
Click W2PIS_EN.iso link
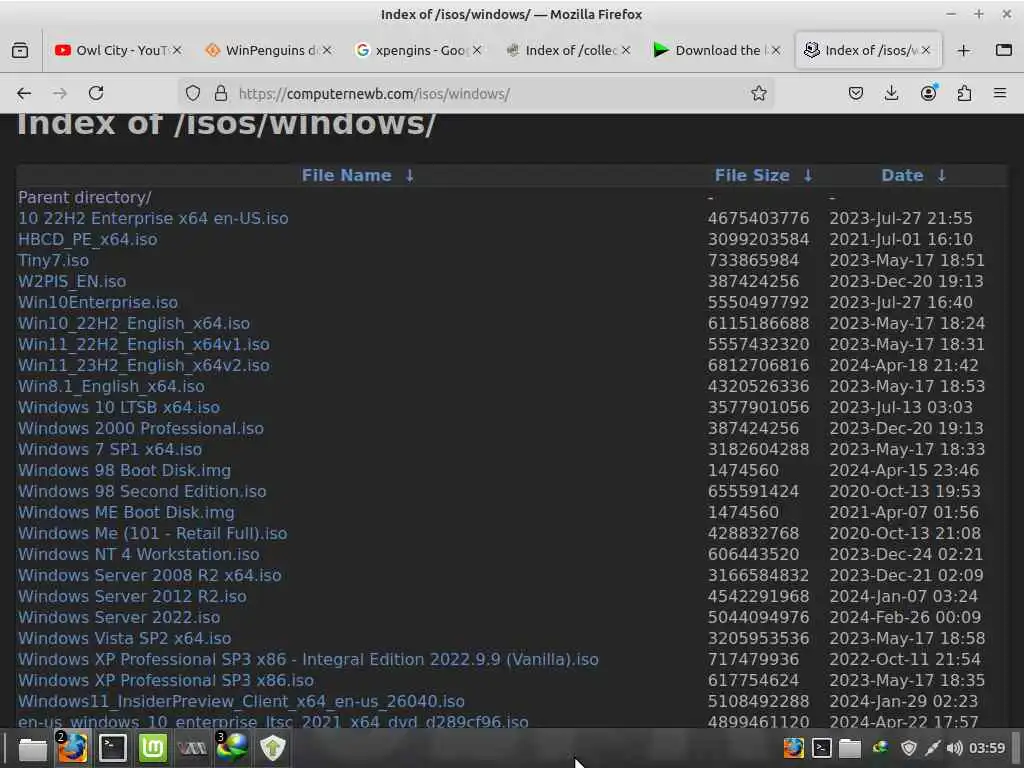click(x=72, y=281)
